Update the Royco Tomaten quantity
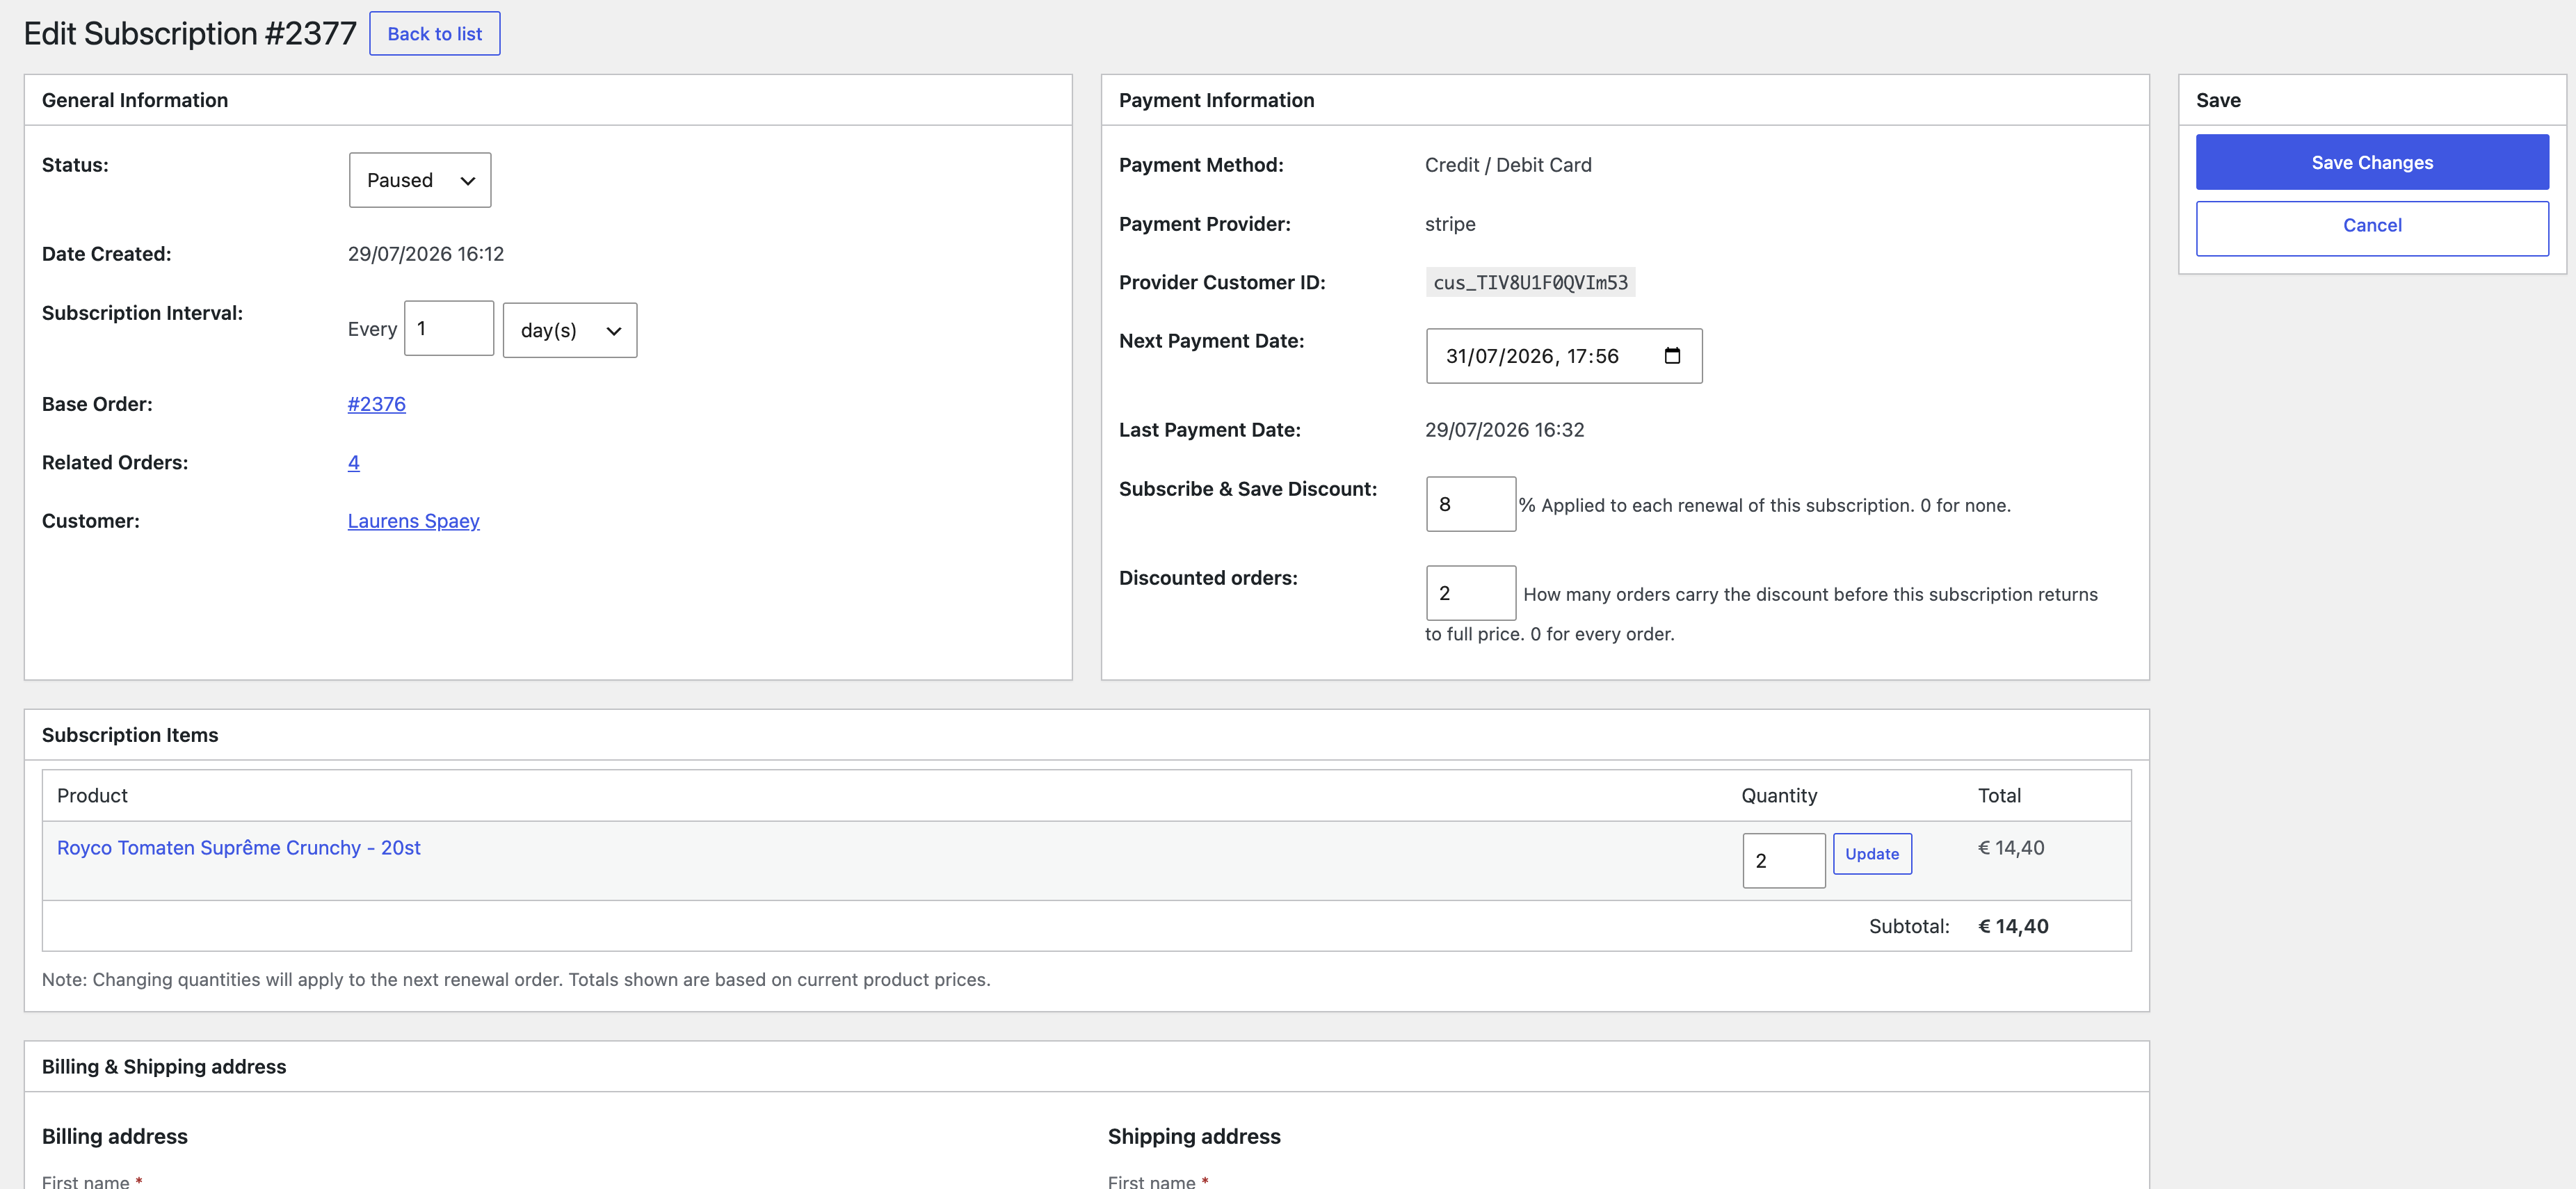The width and height of the screenshot is (2576, 1189). point(1872,854)
